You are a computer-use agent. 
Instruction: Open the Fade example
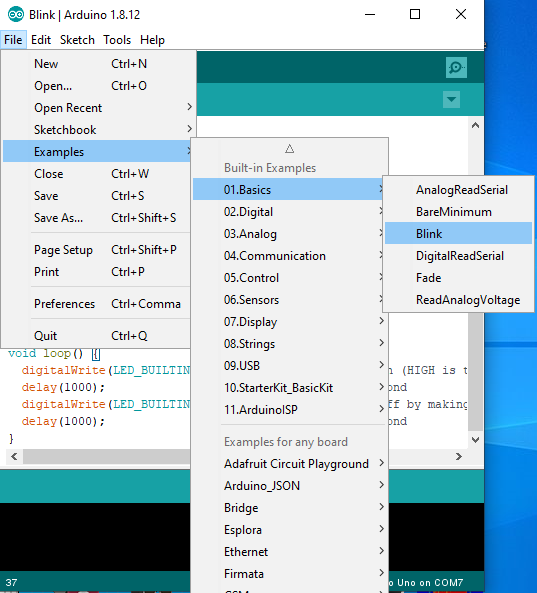pyautogui.click(x=458, y=277)
